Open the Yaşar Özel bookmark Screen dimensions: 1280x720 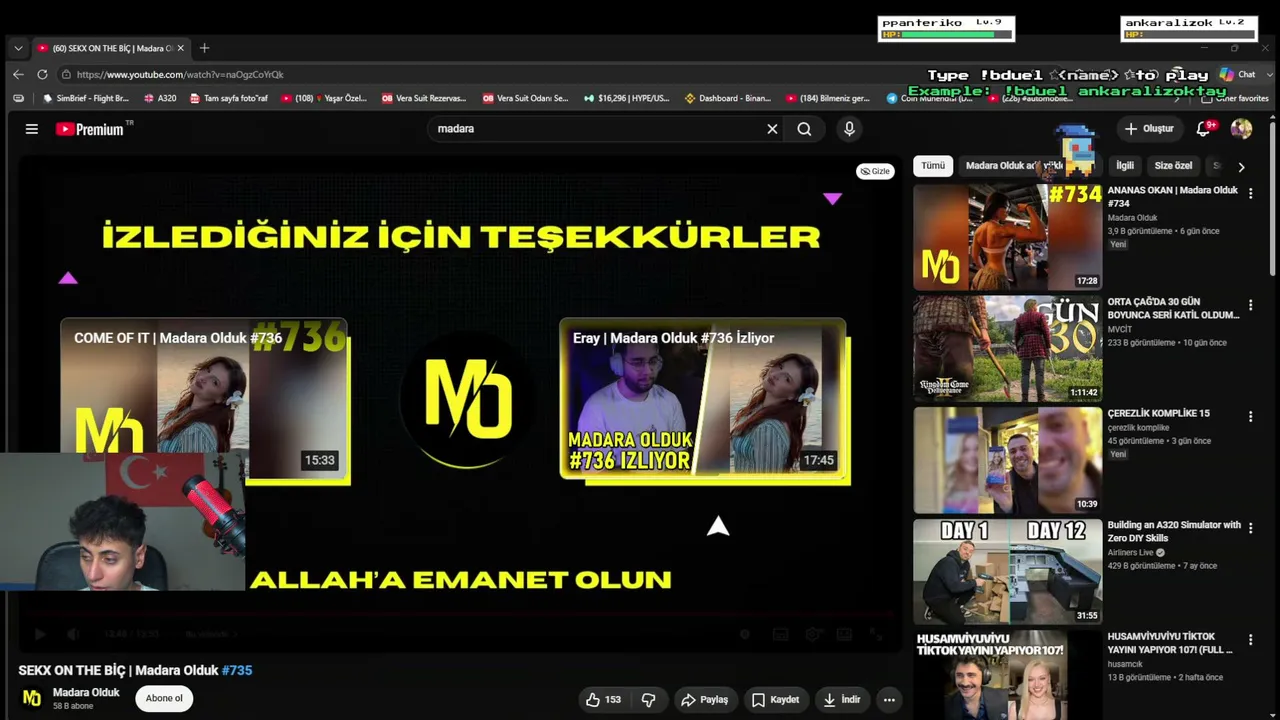(x=324, y=98)
